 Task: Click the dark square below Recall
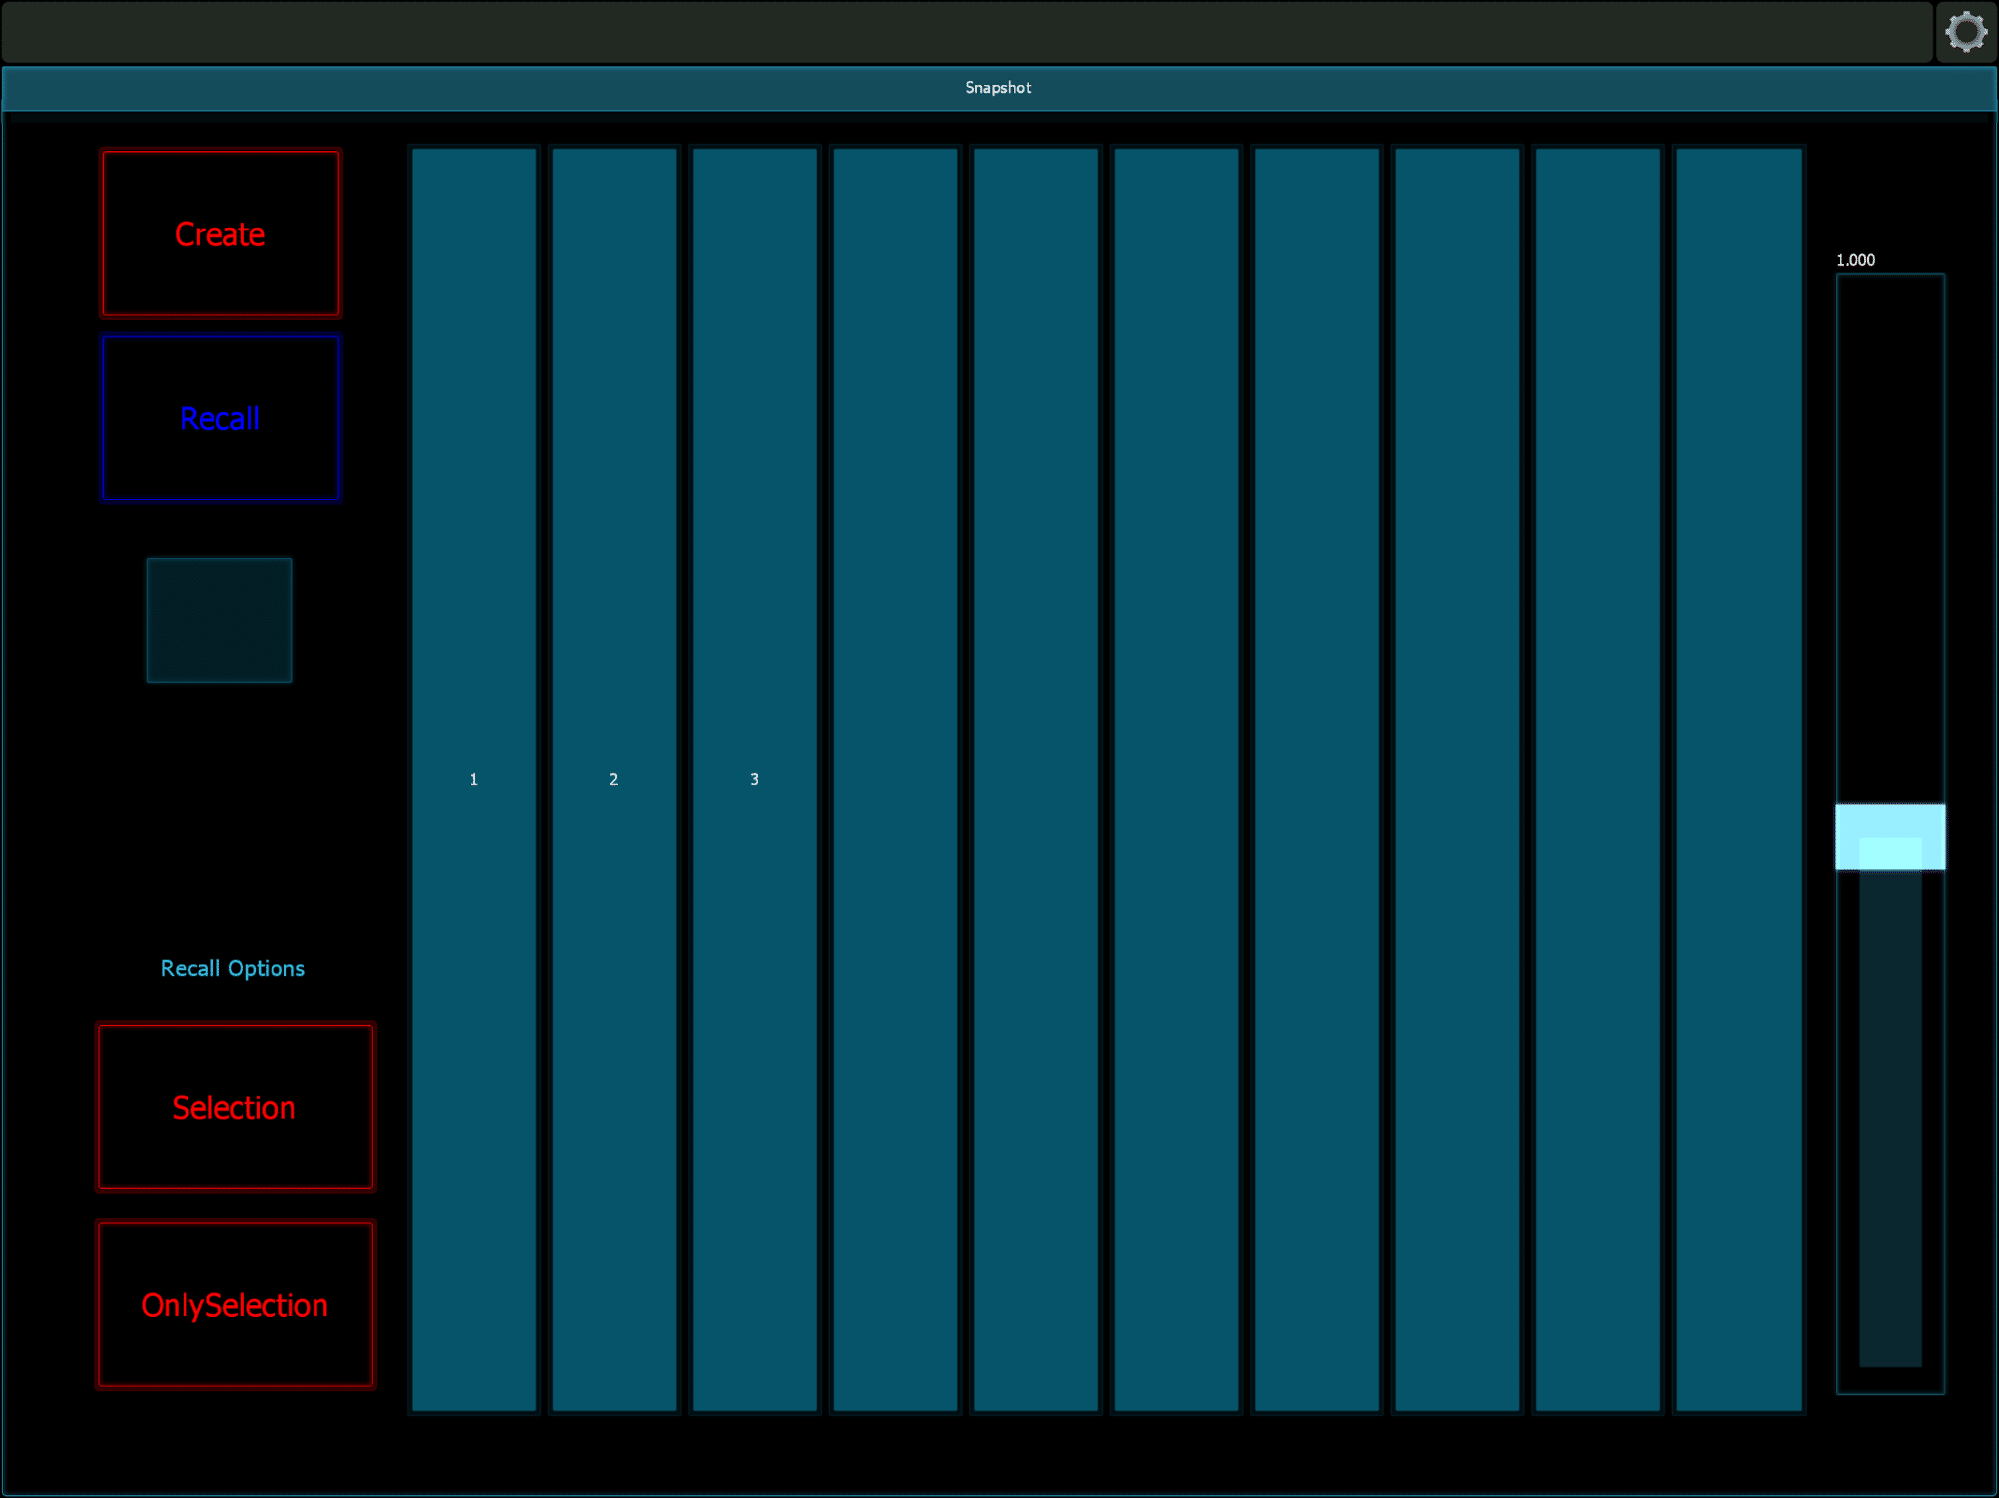click(219, 620)
